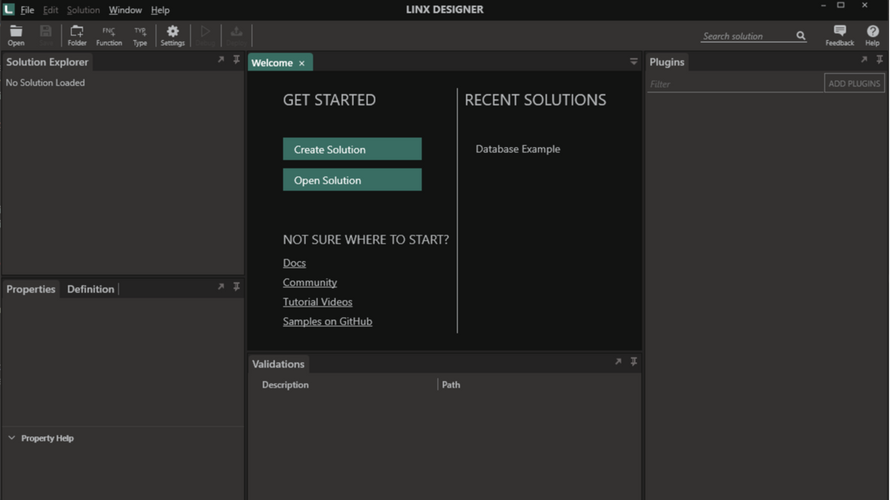The image size is (890, 500).
Task: Click the No Solution Loaded text
Action: pos(45,83)
